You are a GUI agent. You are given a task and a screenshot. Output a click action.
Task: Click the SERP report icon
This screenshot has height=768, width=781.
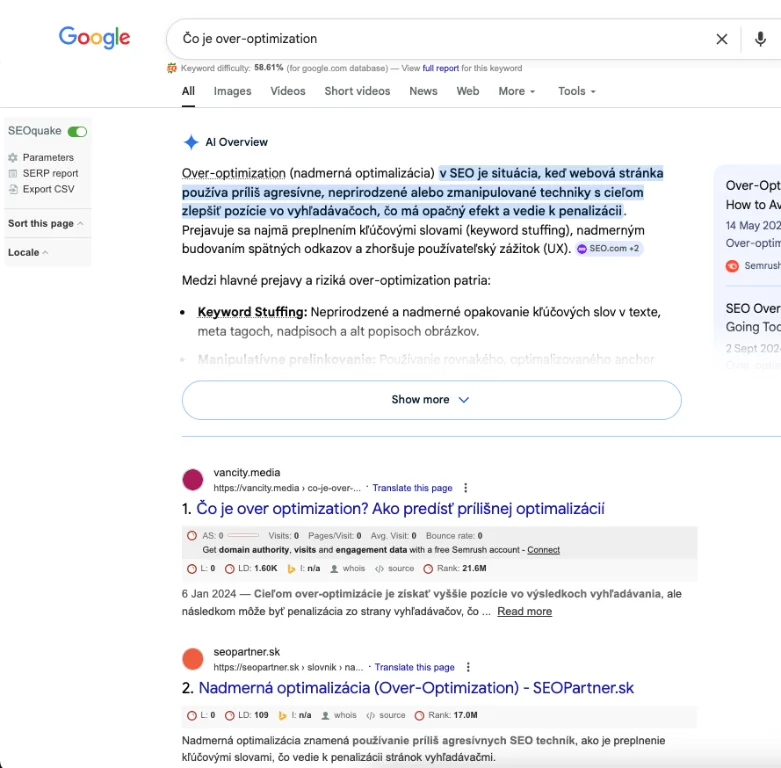coord(13,173)
